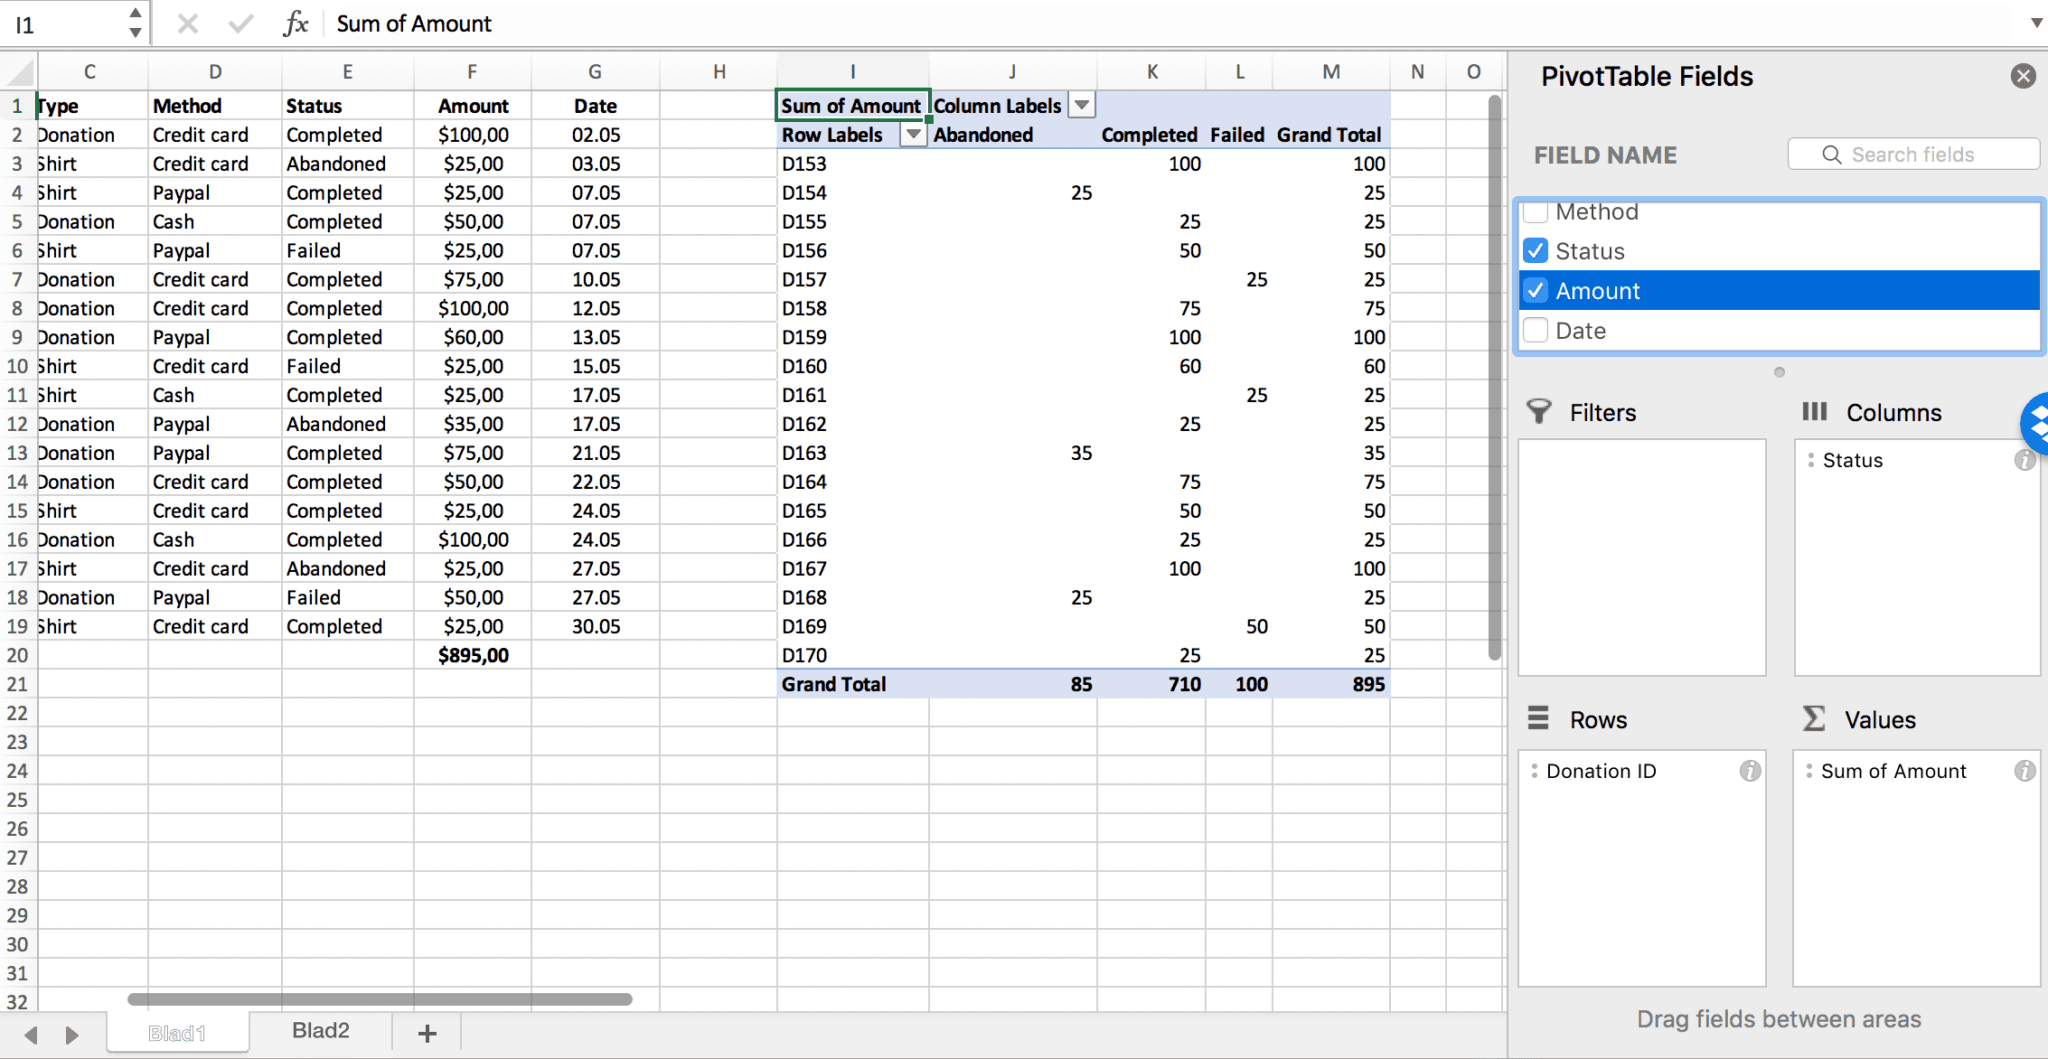Select the Blad1 sheet tab

click(178, 1030)
